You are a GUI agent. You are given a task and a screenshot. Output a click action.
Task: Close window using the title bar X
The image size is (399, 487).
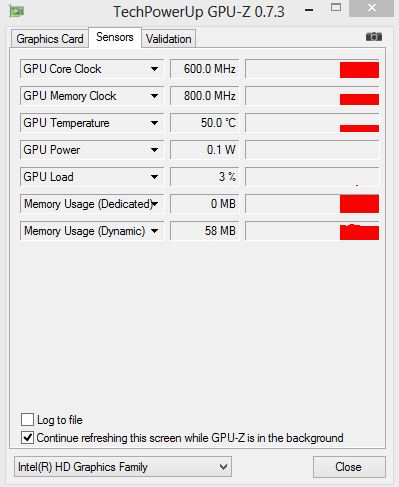371,8
